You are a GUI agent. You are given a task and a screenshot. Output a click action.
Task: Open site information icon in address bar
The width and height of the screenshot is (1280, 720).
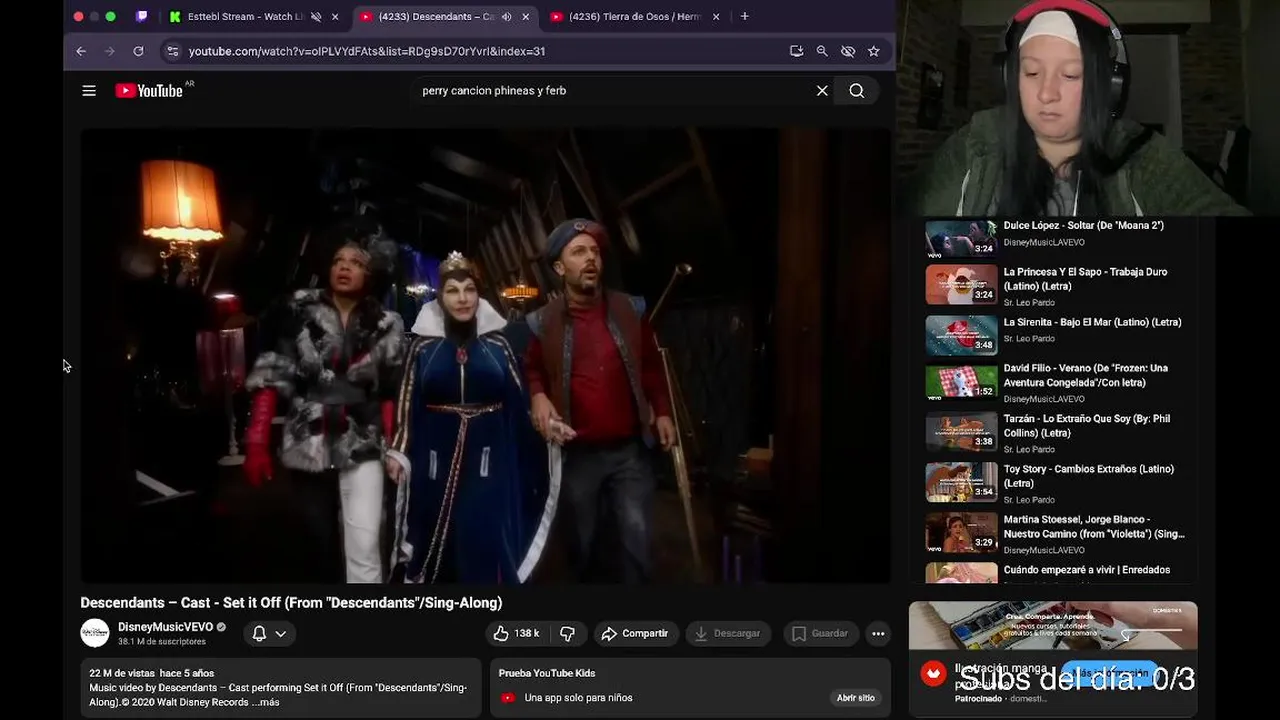click(173, 51)
